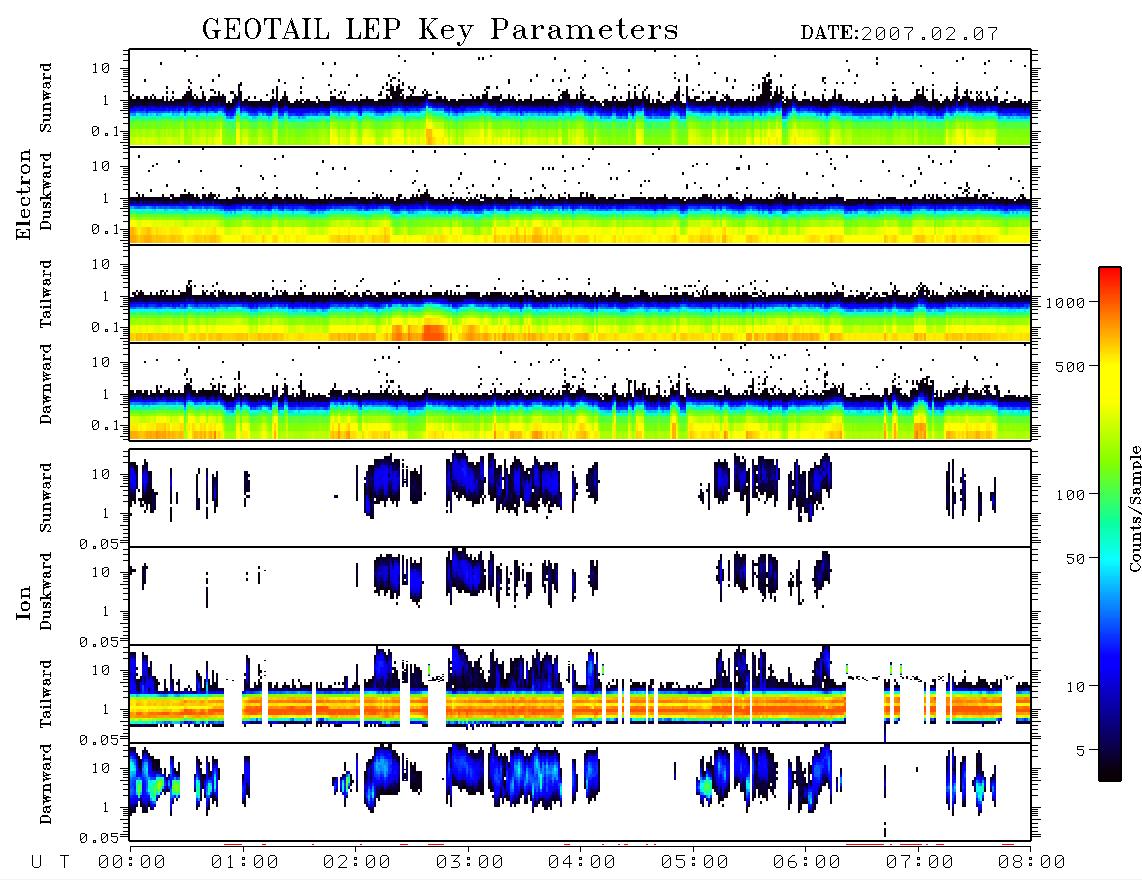1142x880 pixels.
Task: Click the Counts/Sample colorbar title
Action: [1134, 509]
